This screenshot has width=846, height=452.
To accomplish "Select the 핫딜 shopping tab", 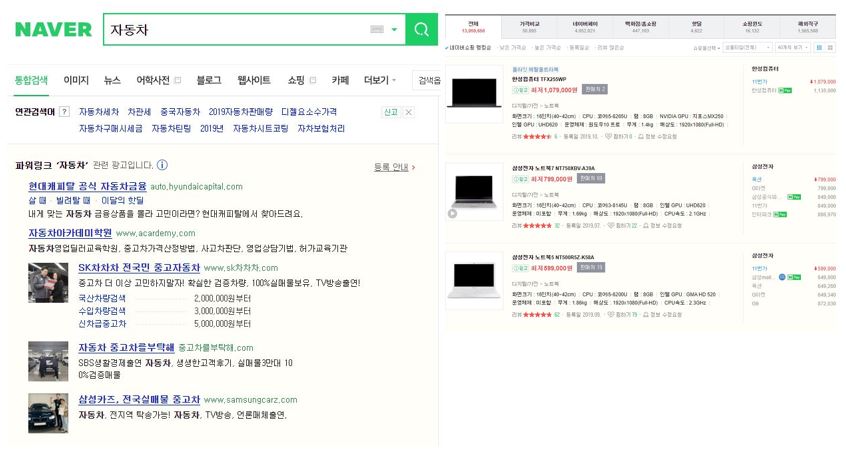I will point(697,27).
